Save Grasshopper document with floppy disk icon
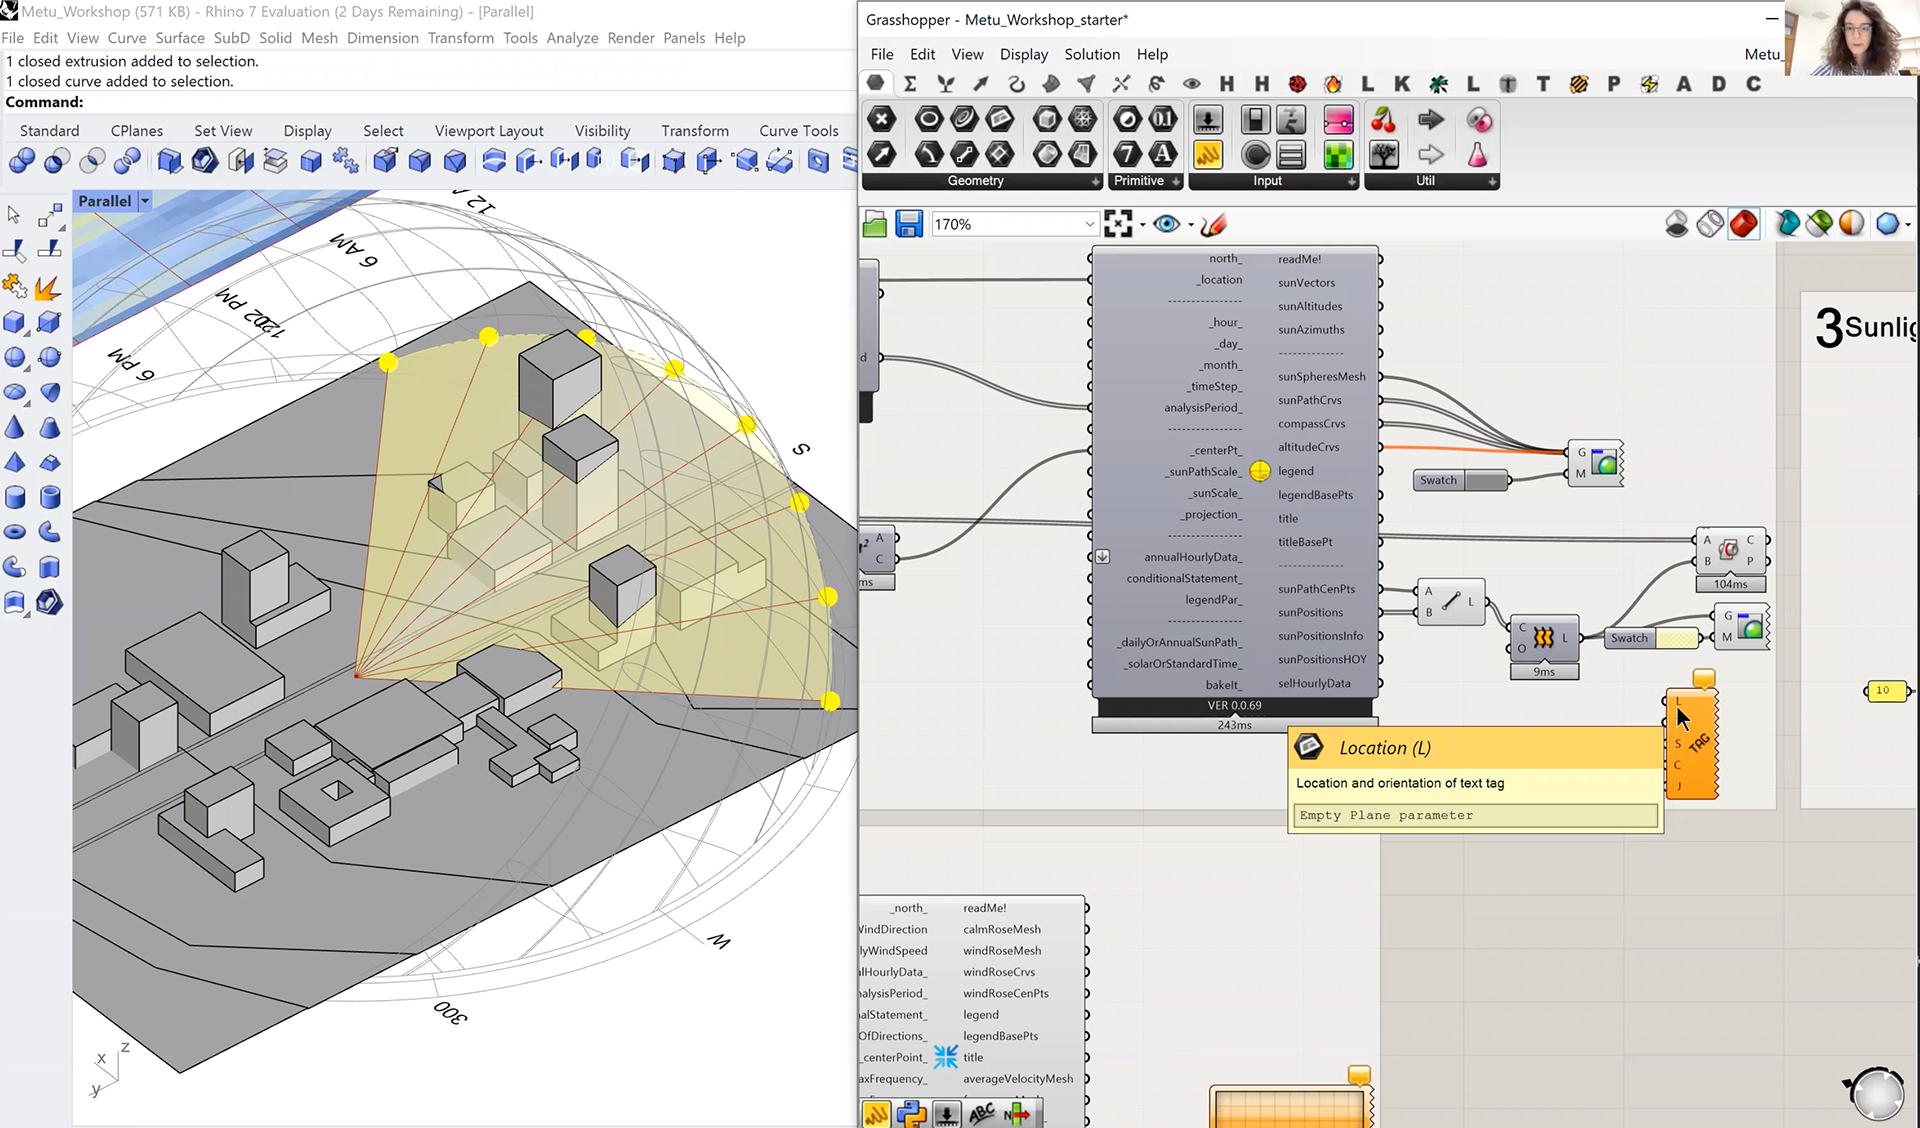Viewport: 1920px width, 1128px height. (x=908, y=224)
